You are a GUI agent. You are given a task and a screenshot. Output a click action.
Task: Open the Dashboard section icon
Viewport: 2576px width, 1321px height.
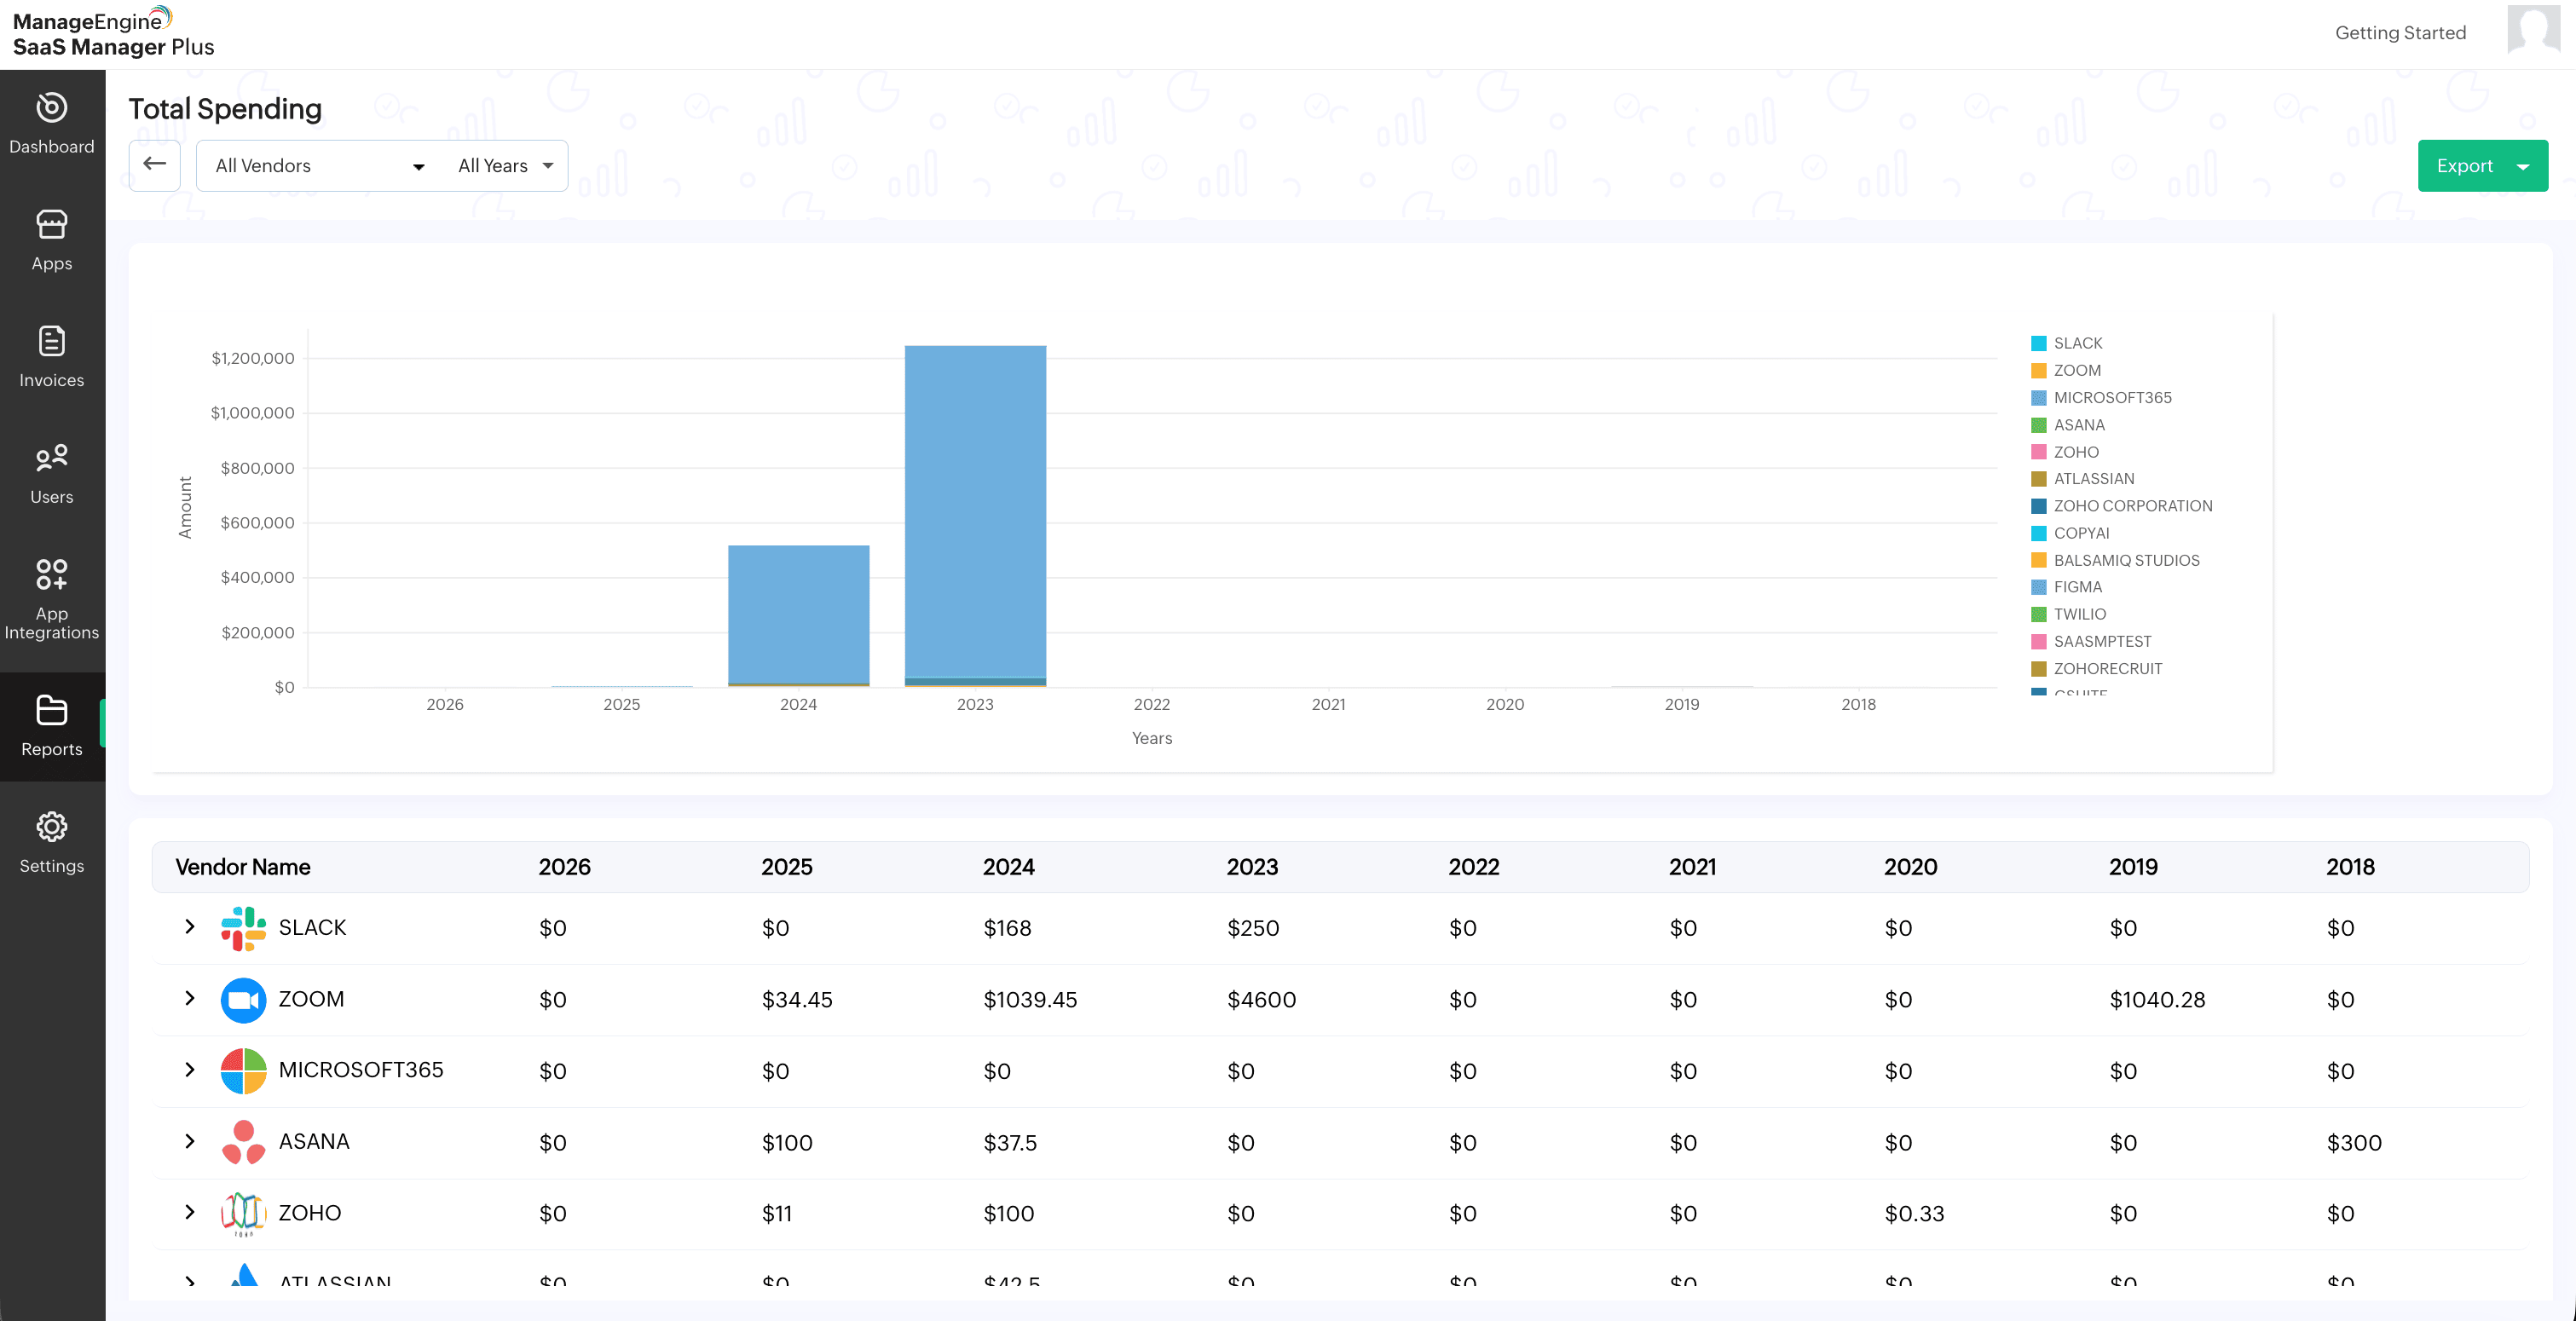tap(52, 107)
